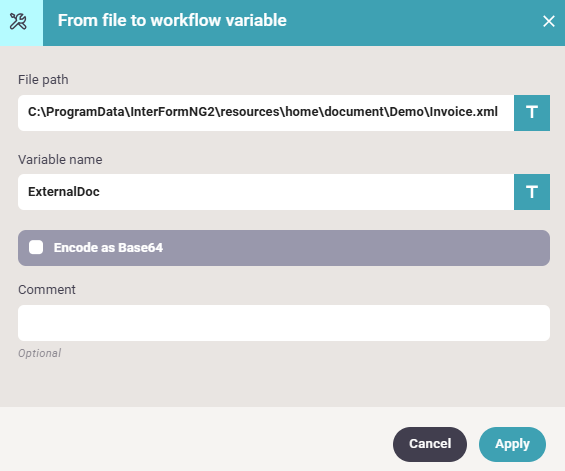Click the File path label
This screenshot has width=565, height=471.
(x=43, y=80)
